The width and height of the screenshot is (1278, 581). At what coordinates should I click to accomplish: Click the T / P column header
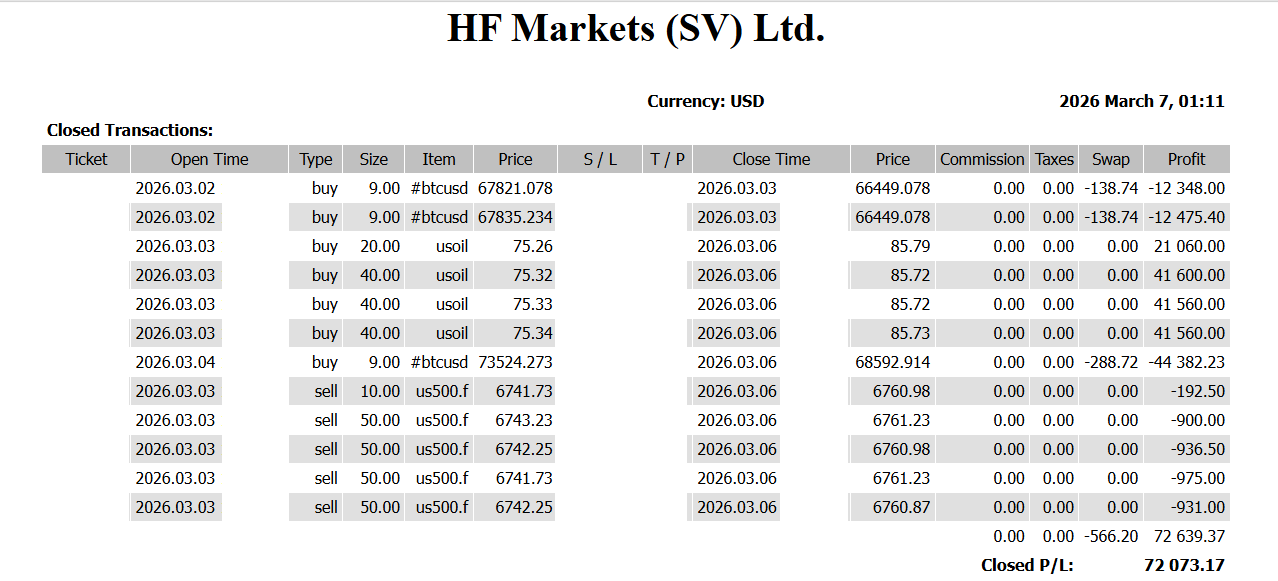click(x=667, y=159)
